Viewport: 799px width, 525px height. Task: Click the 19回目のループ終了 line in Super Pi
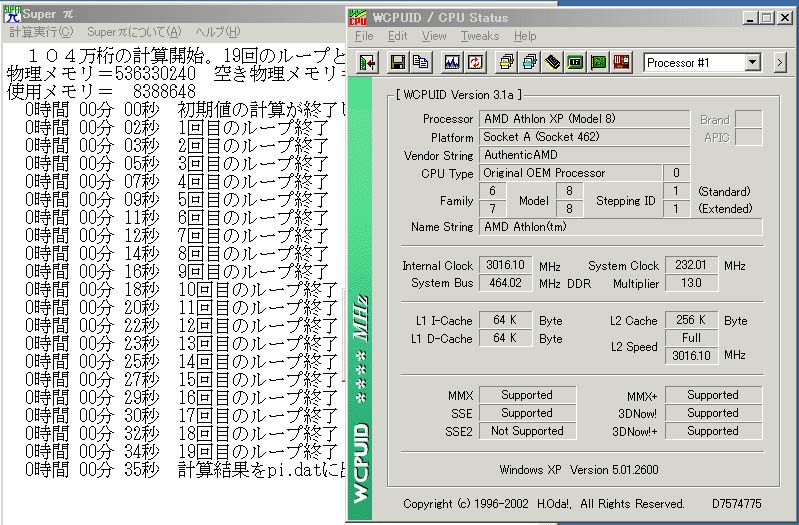coord(181,452)
